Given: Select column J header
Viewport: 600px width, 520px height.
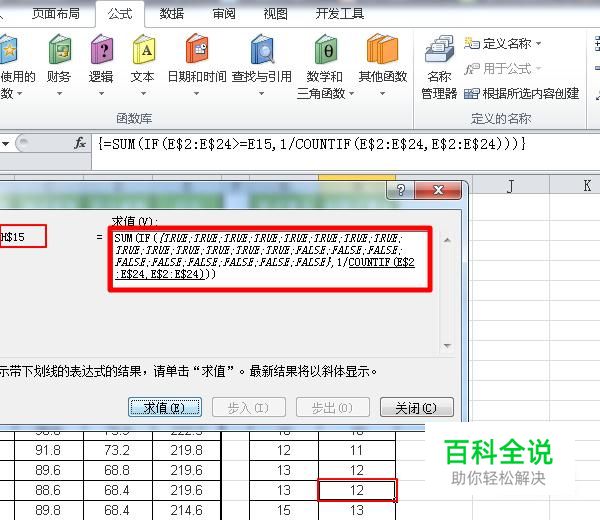Looking at the screenshot, I should [x=510, y=186].
